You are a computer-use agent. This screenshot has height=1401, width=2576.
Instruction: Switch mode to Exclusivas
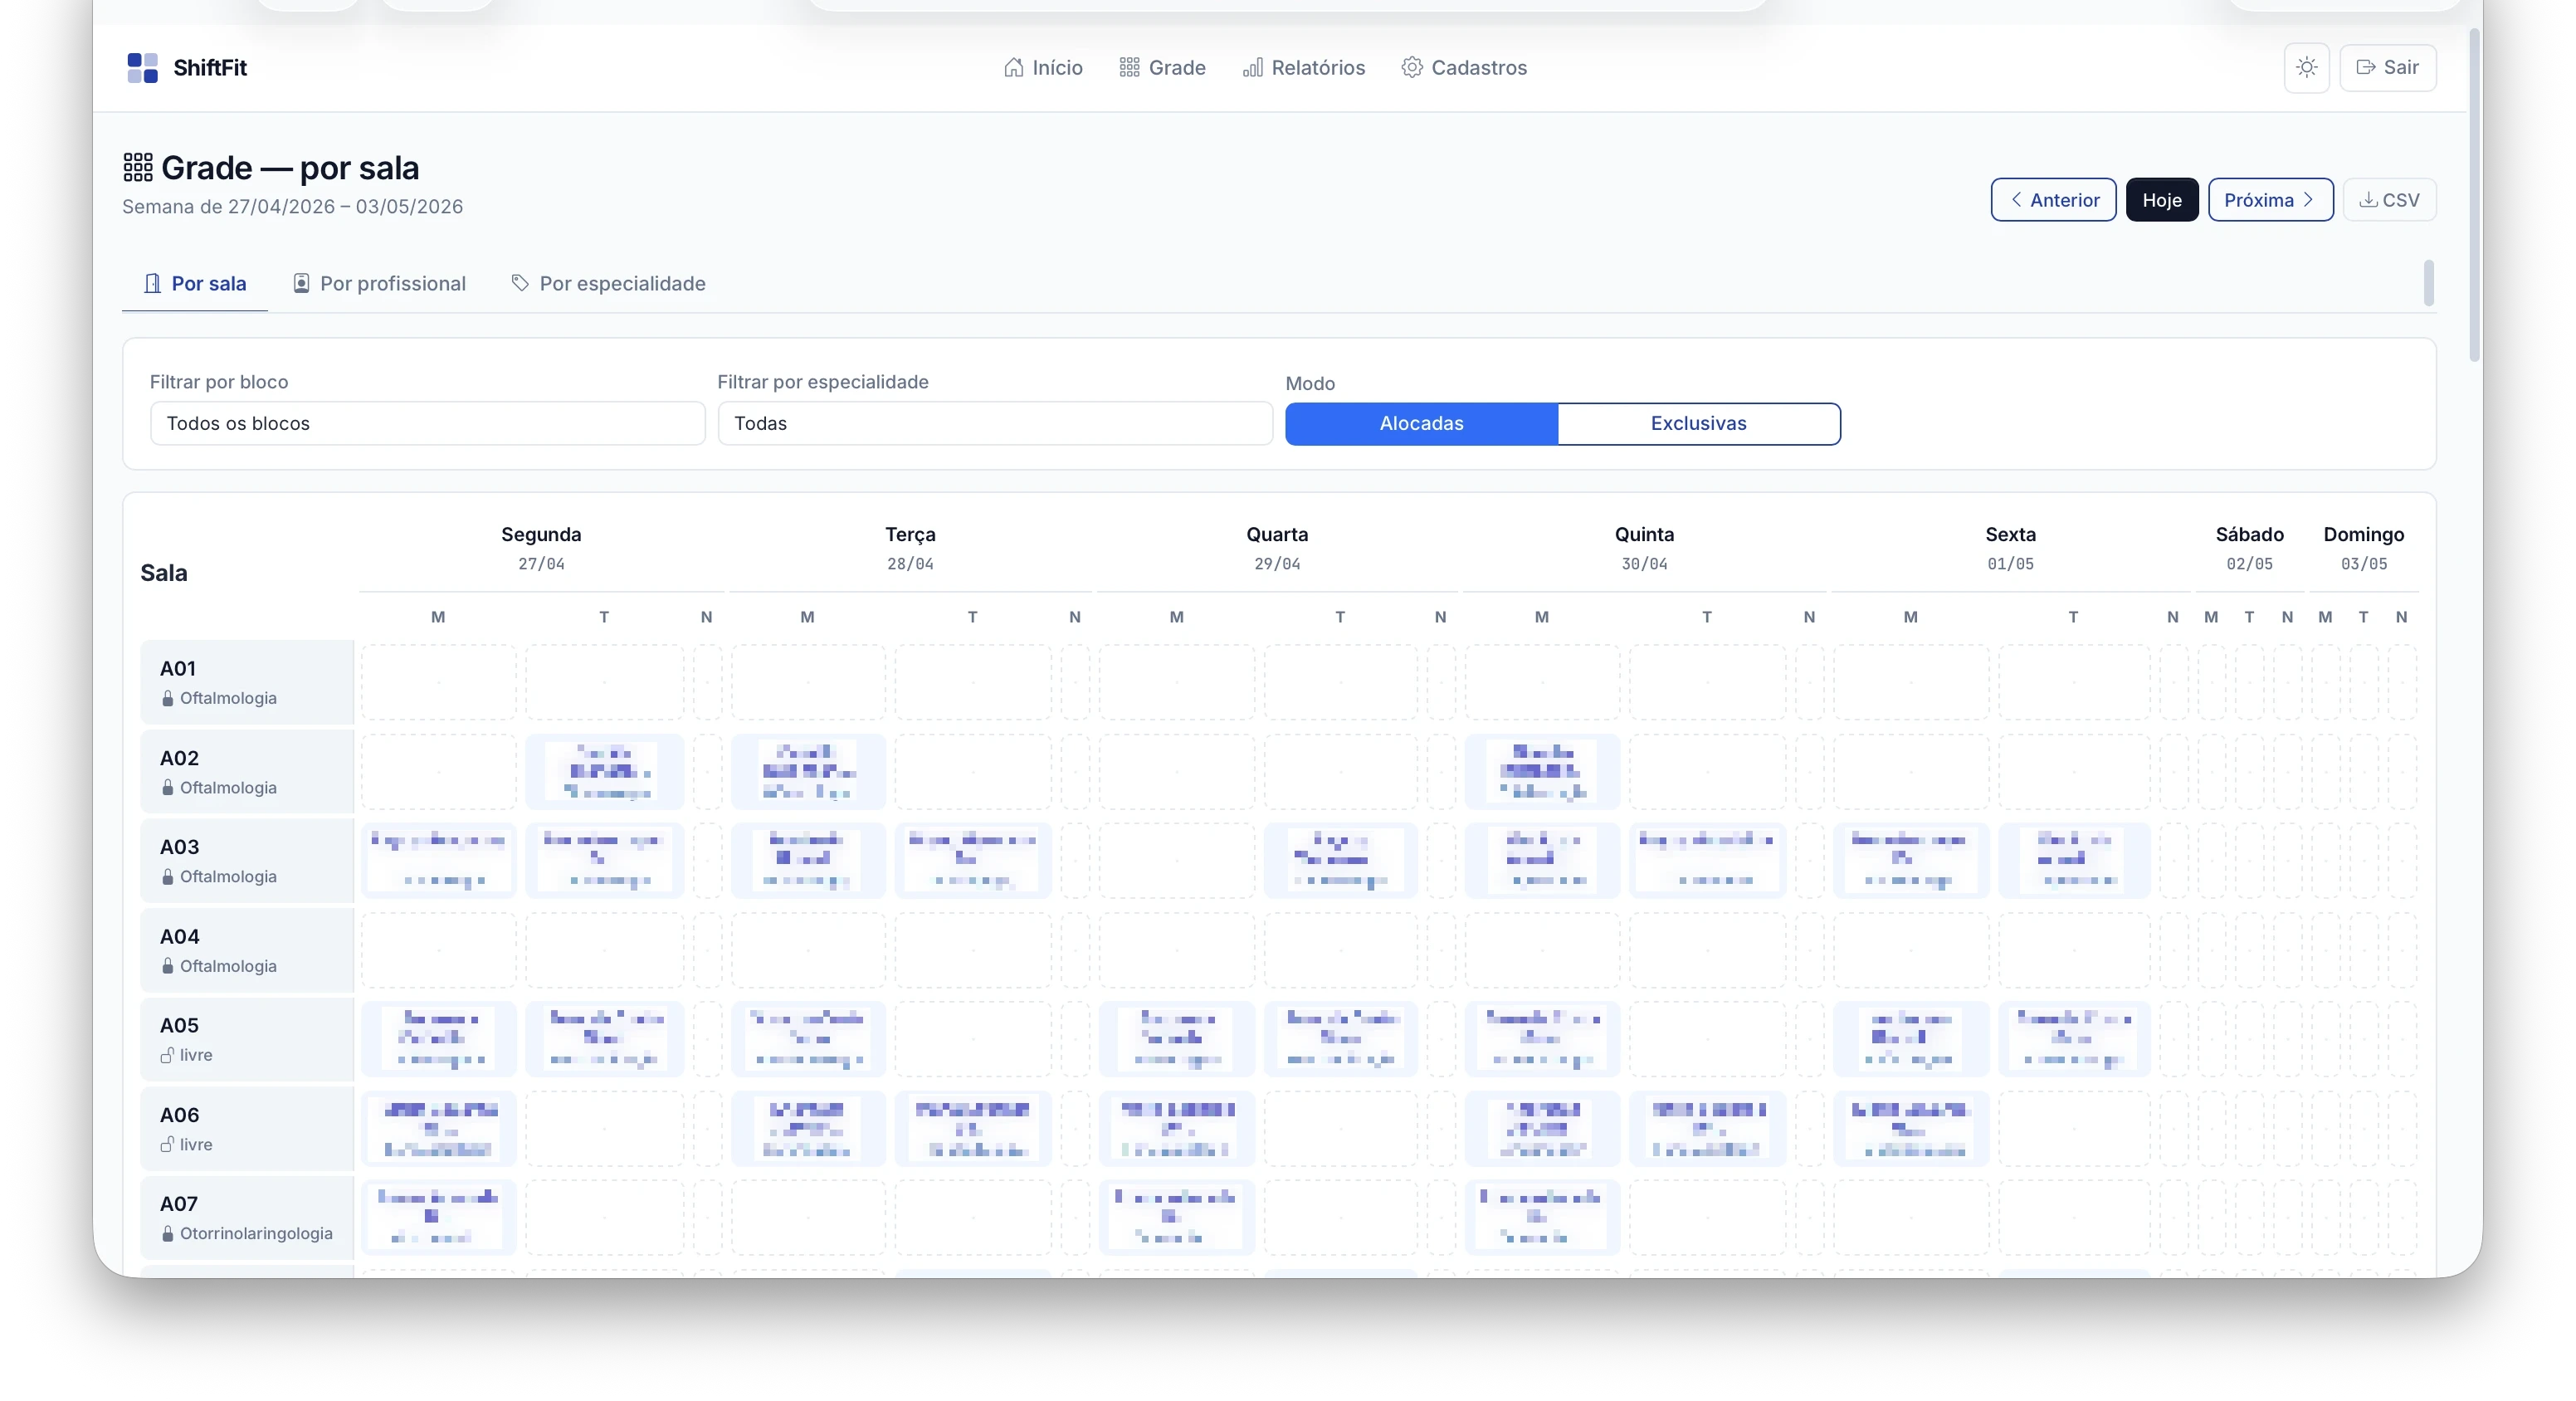tap(1698, 424)
